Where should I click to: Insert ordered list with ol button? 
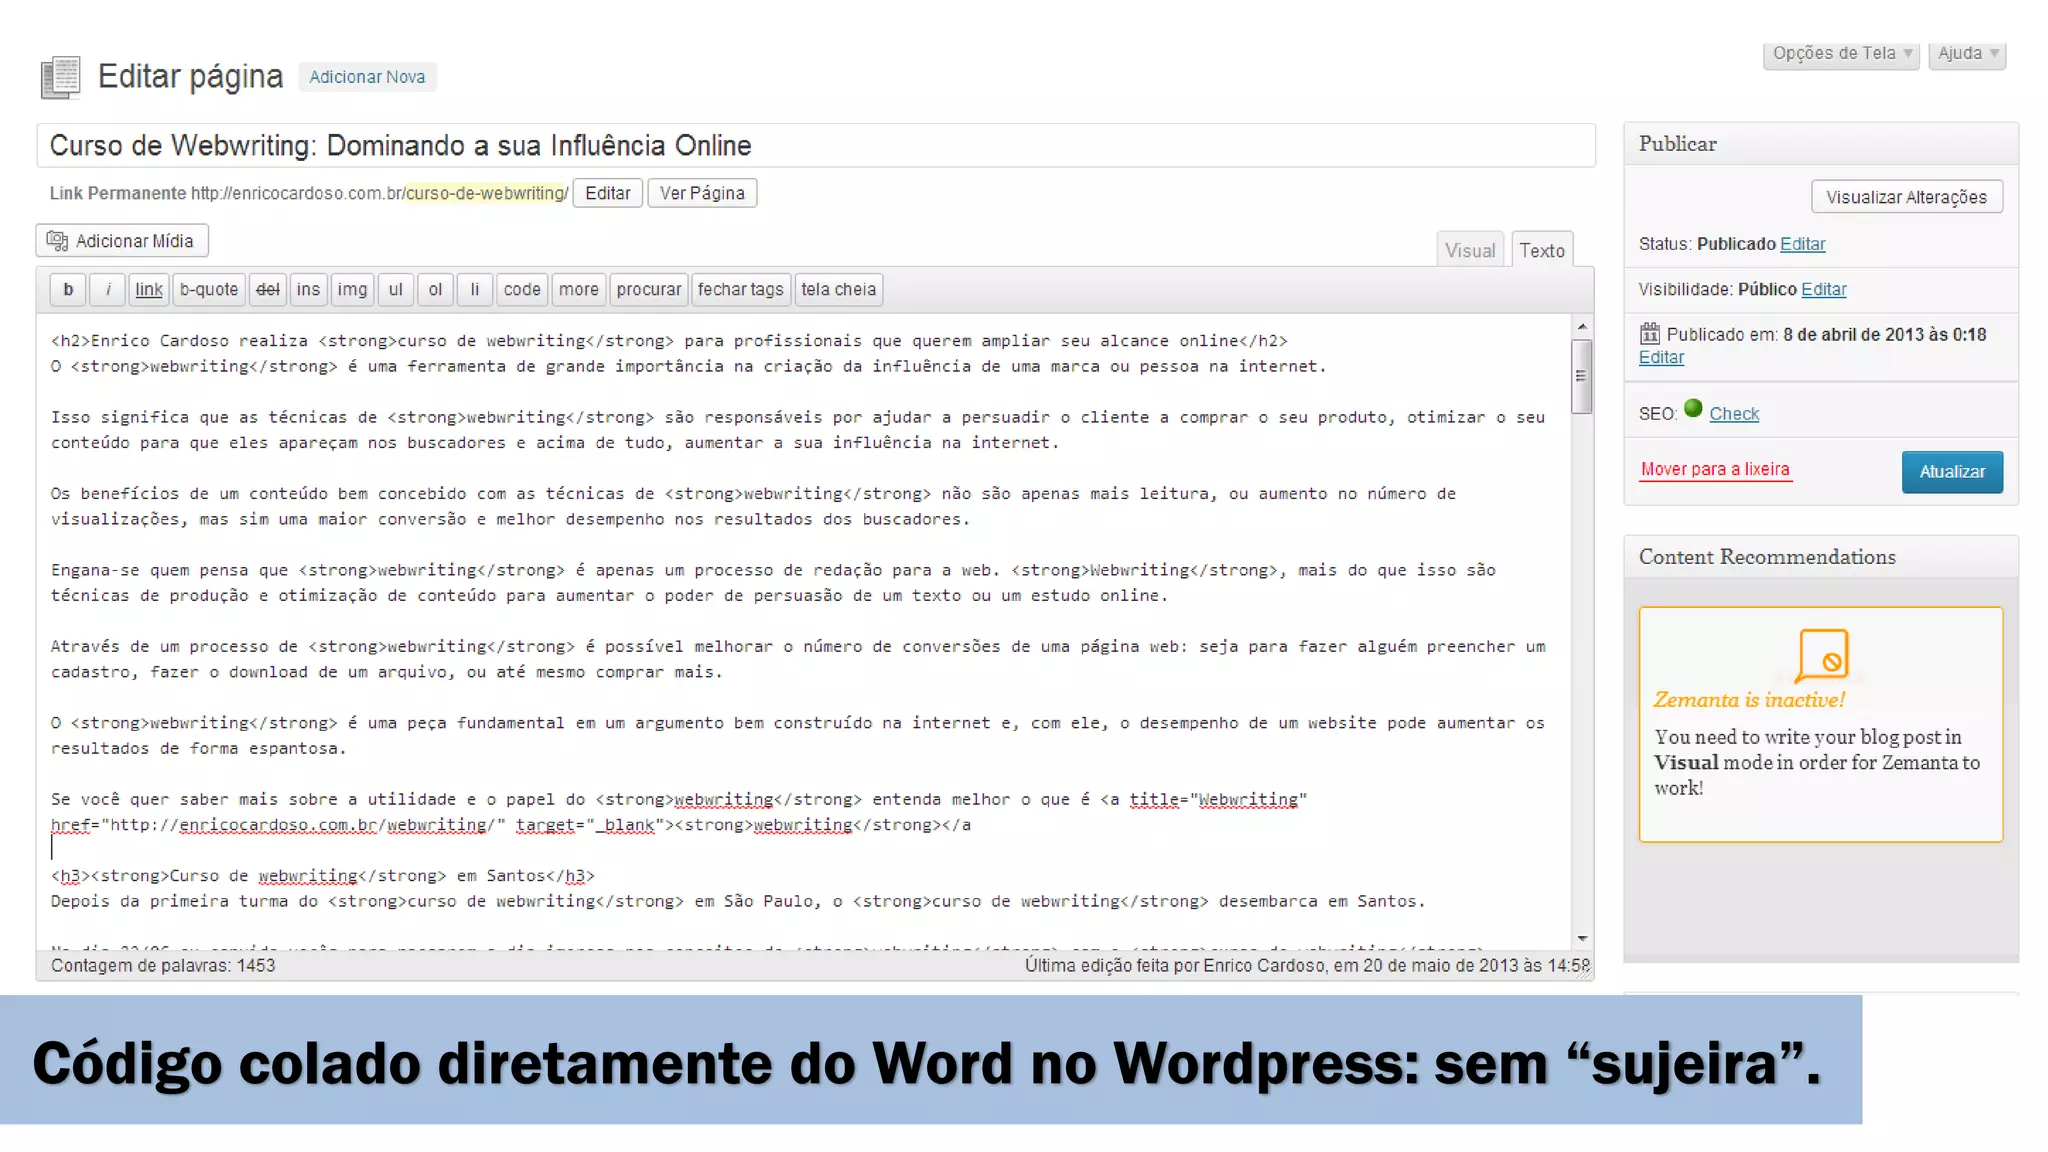[x=435, y=289]
